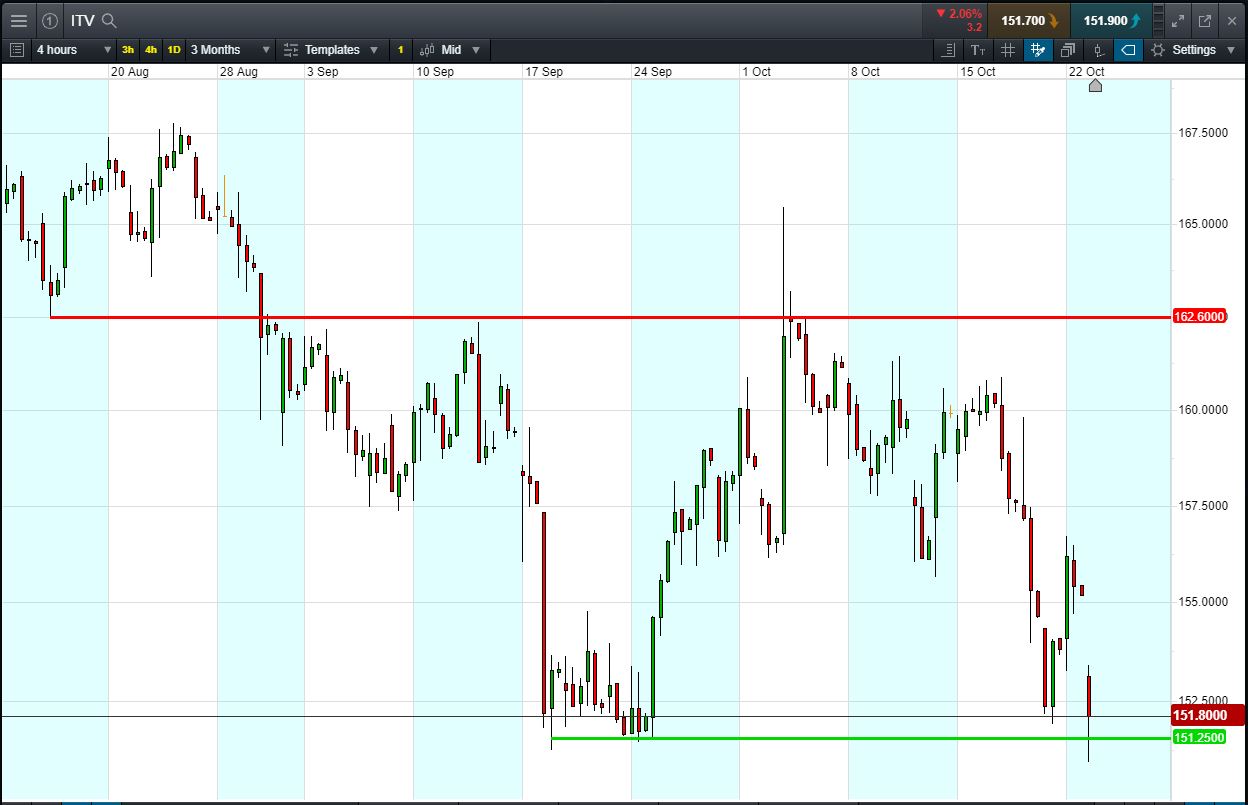Open the text annotation tool

pos(978,49)
